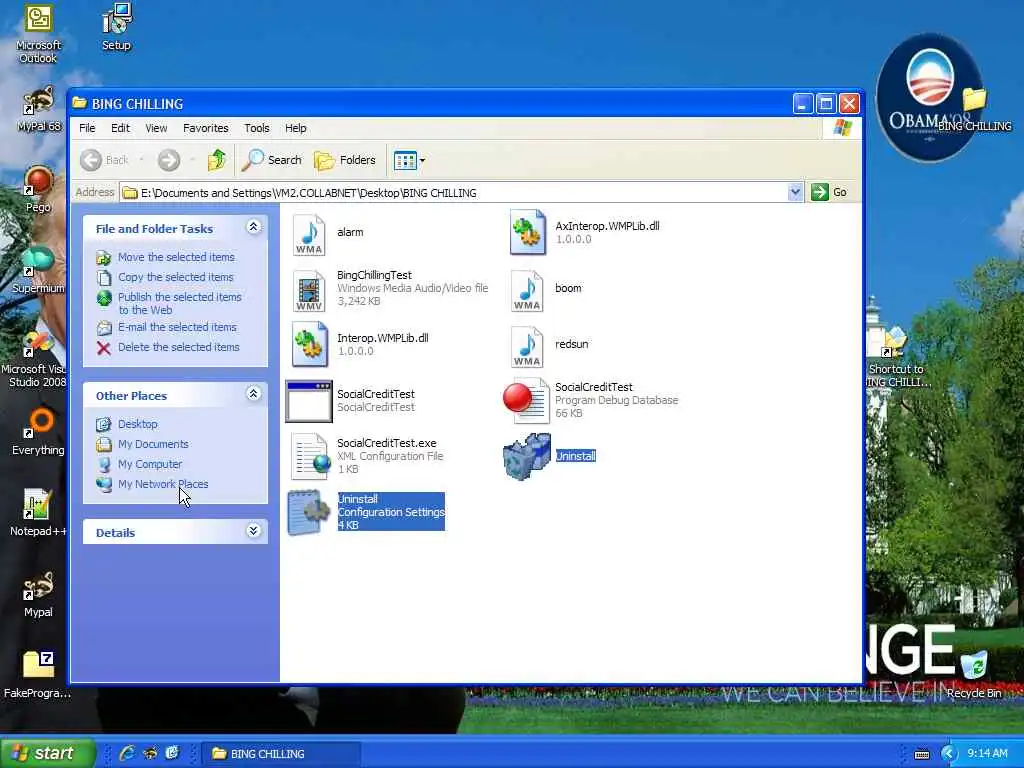This screenshot has height=768, width=1024.
Task: Select the Recycle Bin desktop icon
Action: point(974,675)
